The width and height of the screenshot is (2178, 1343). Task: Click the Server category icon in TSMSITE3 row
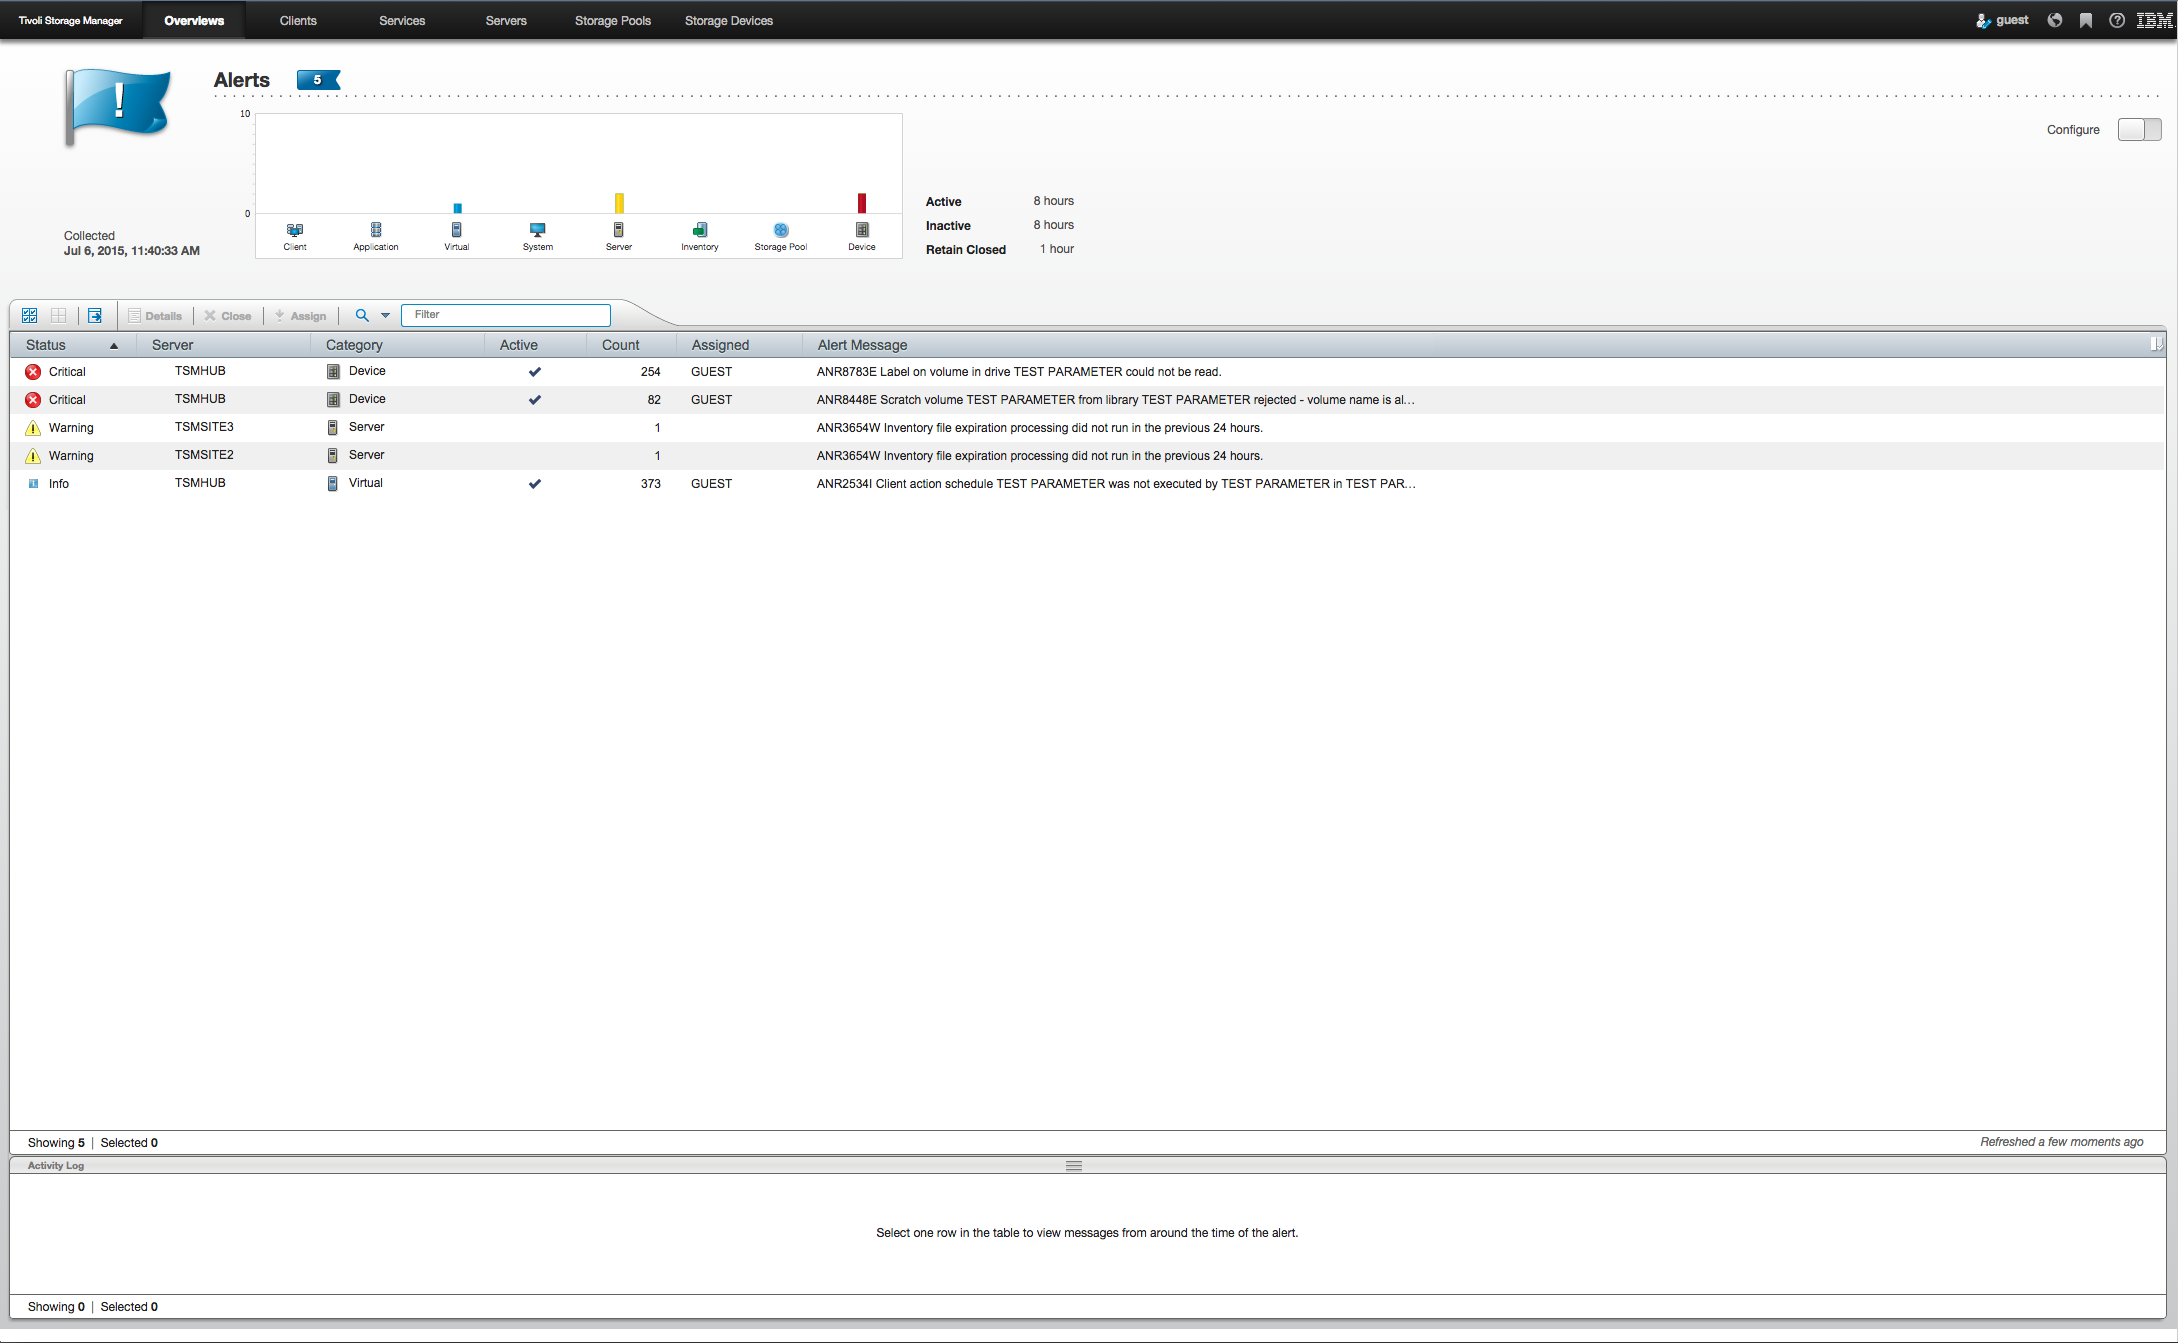pos(333,428)
